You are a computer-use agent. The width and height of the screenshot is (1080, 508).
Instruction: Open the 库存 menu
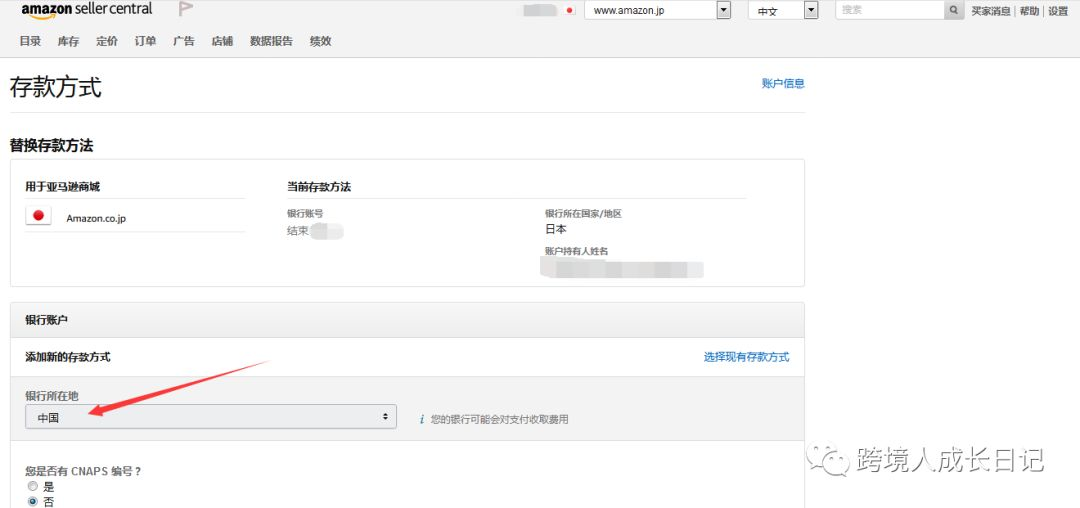pos(68,41)
